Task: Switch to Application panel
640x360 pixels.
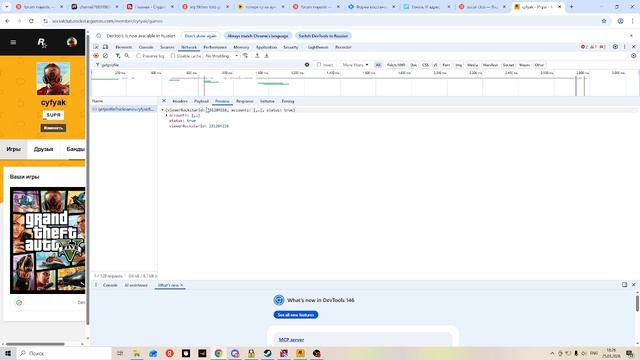Action: (x=266, y=47)
